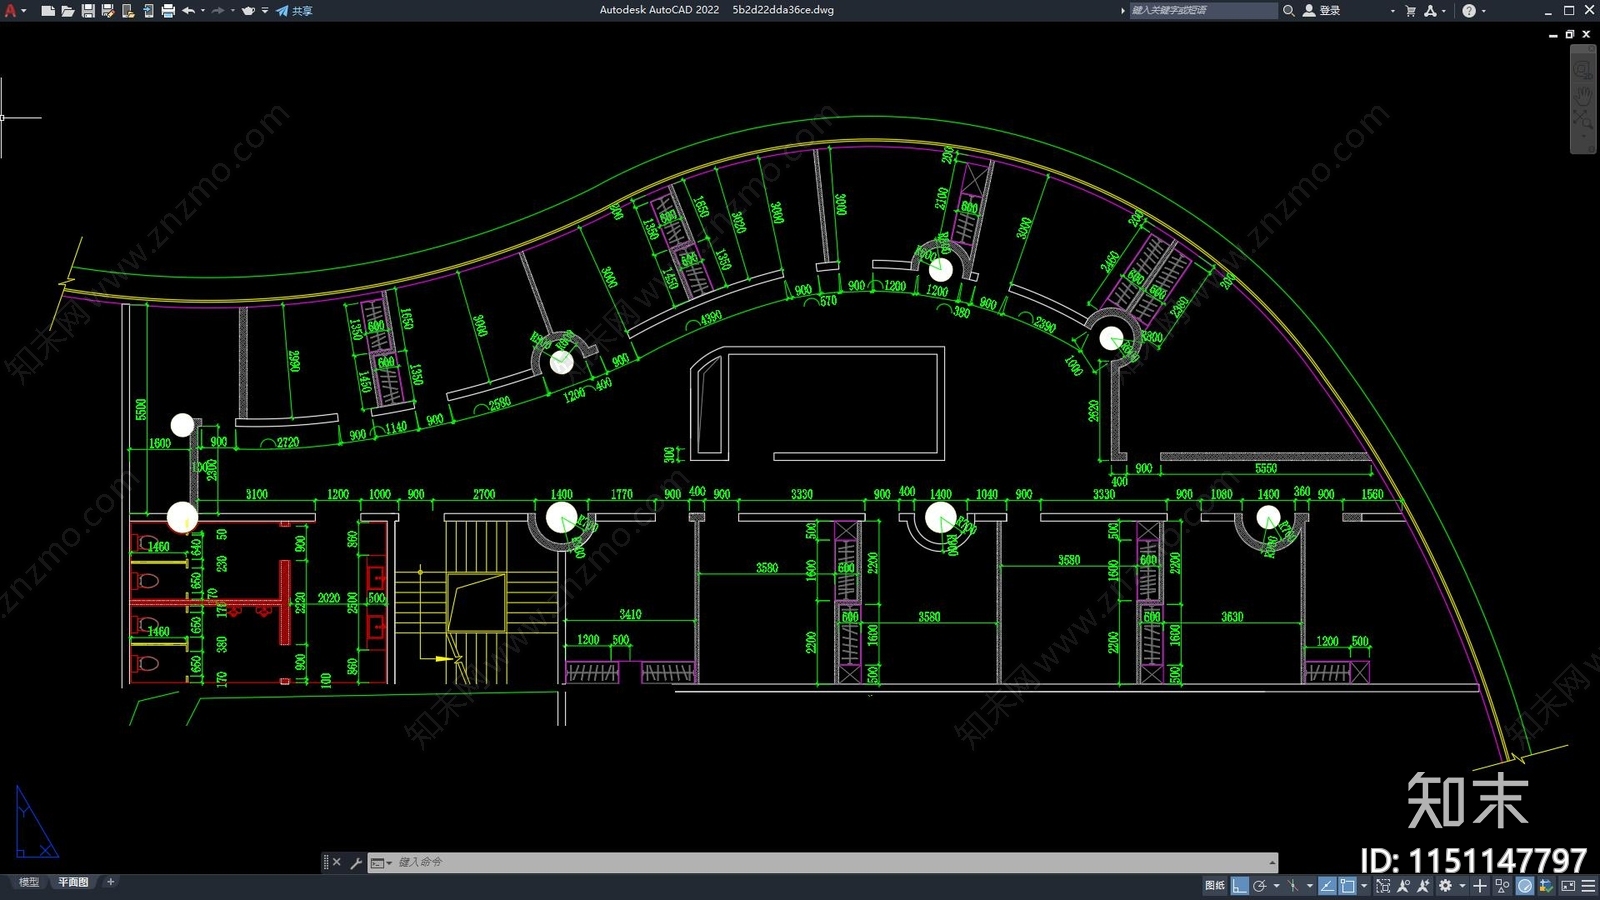Customize Quick Access Toolbar dropdown

(x=265, y=11)
